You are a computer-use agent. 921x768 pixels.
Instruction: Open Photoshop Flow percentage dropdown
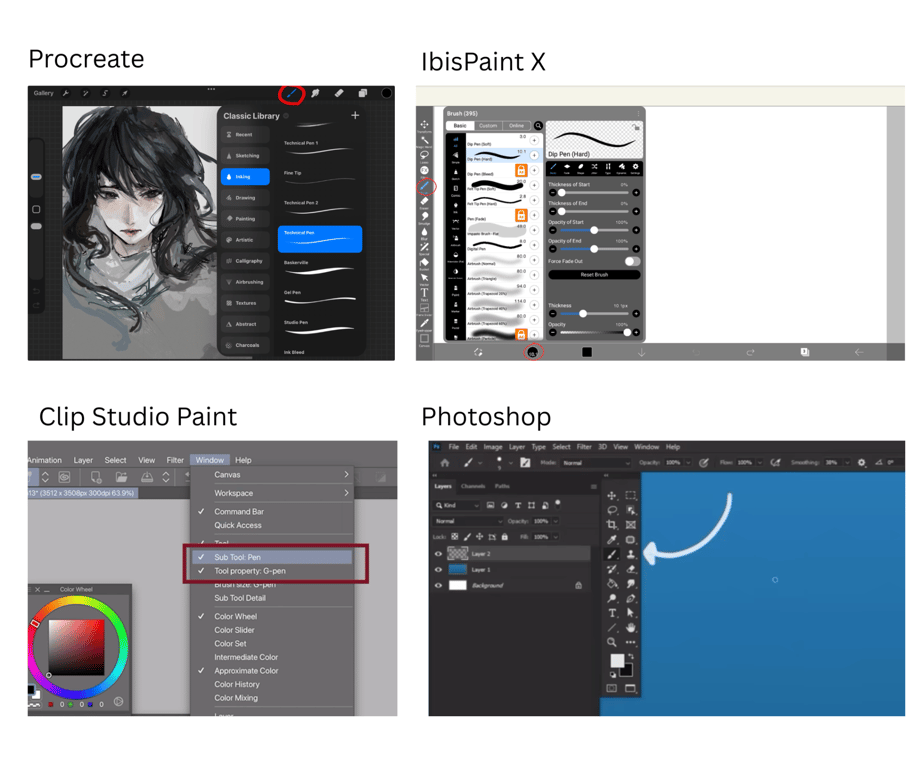[759, 463]
